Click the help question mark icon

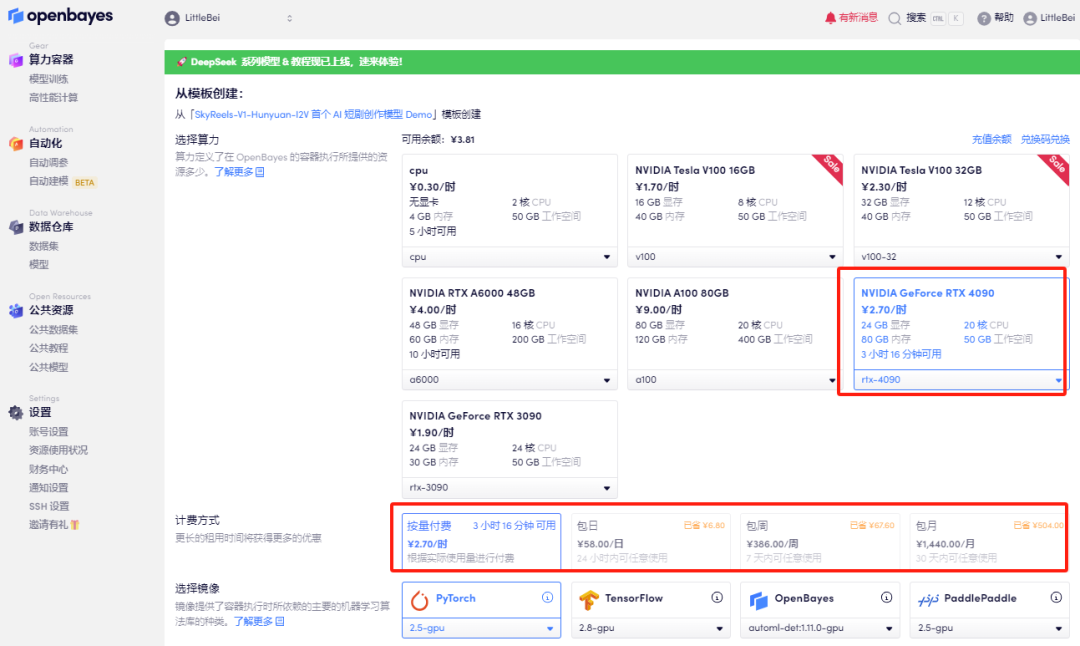point(984,19)
